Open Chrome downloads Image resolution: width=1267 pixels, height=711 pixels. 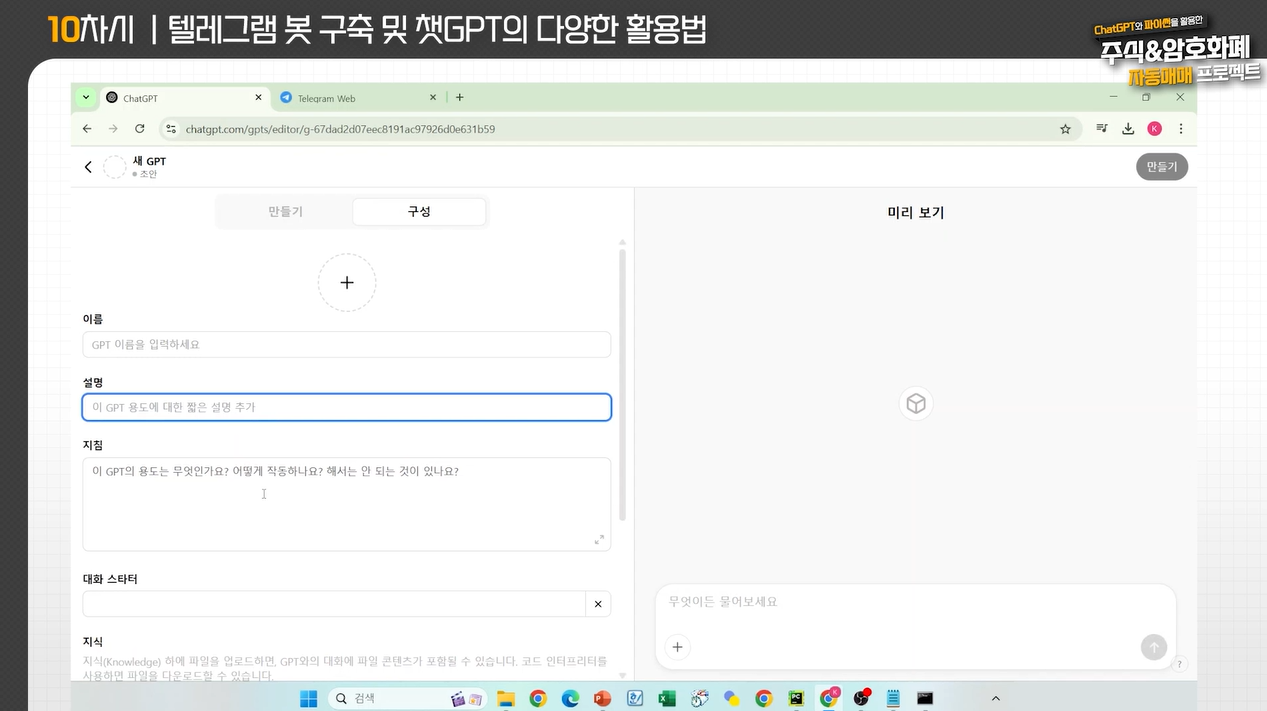[1128, 129]
